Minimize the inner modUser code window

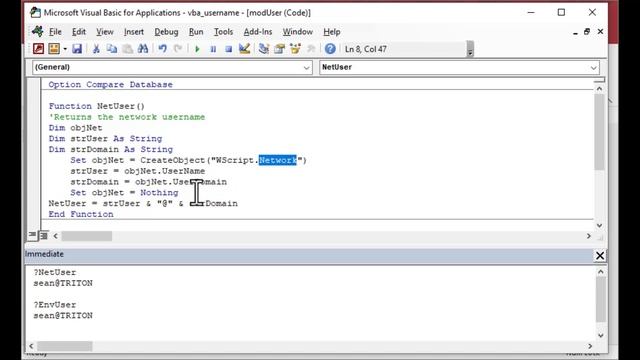(575, 32)
